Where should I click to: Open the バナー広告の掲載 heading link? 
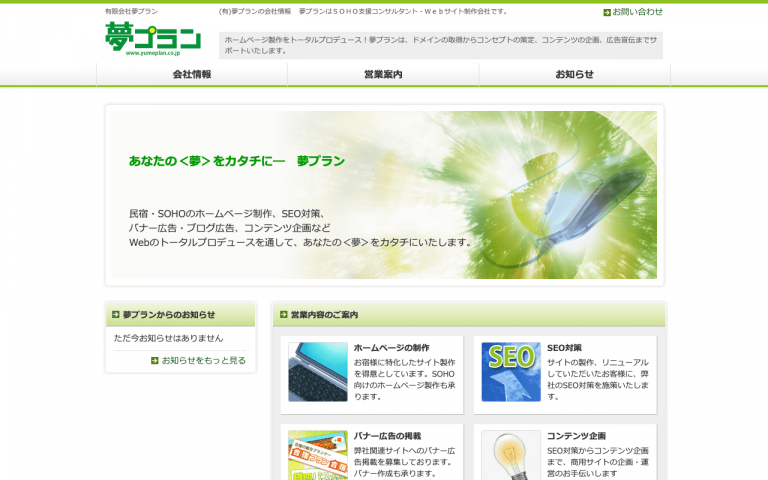pyautogui.click(x=387, y=436)
